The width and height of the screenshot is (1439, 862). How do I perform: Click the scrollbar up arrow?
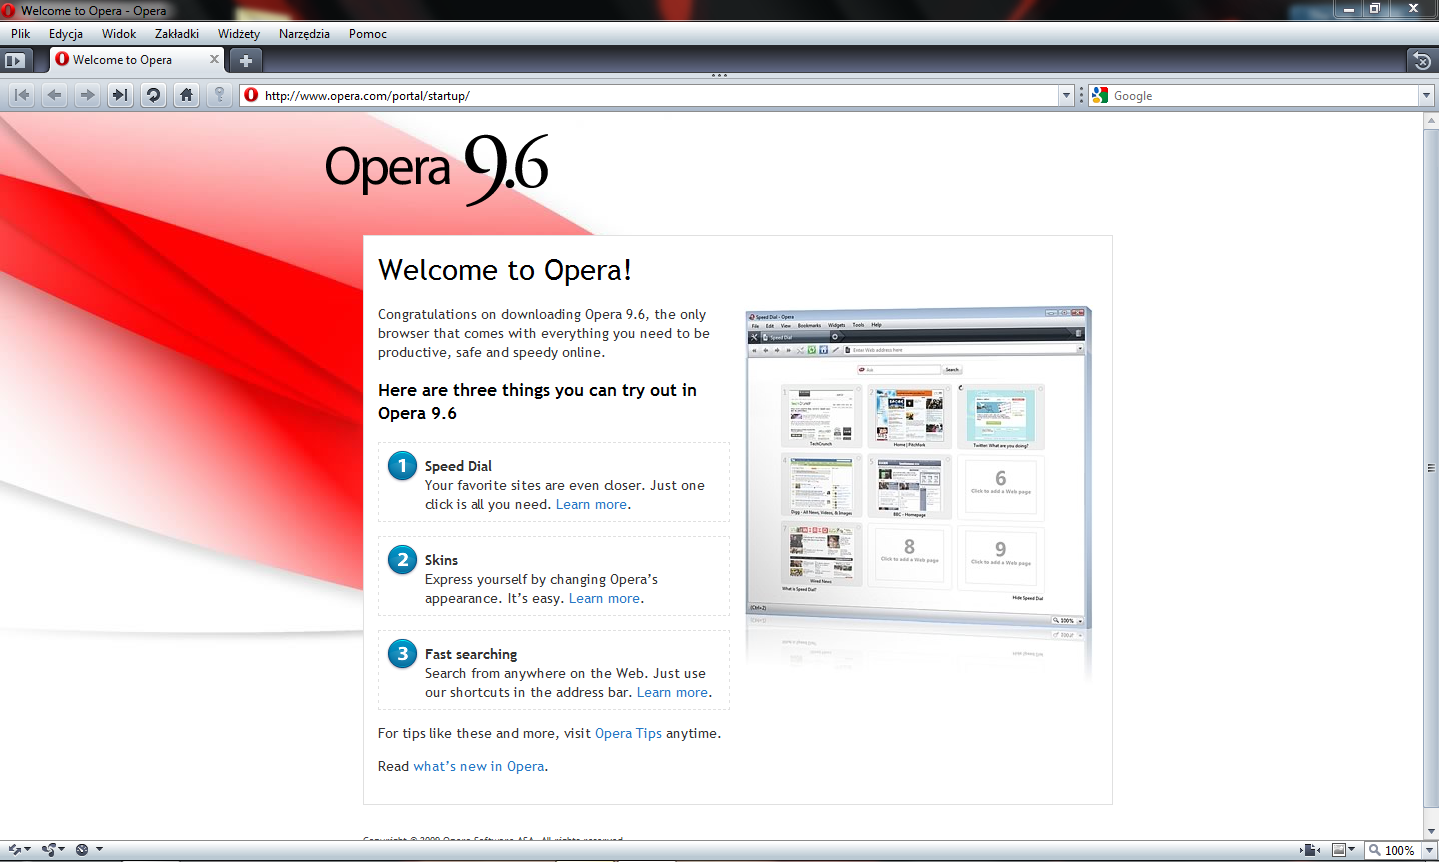[x=1431, y=119]
